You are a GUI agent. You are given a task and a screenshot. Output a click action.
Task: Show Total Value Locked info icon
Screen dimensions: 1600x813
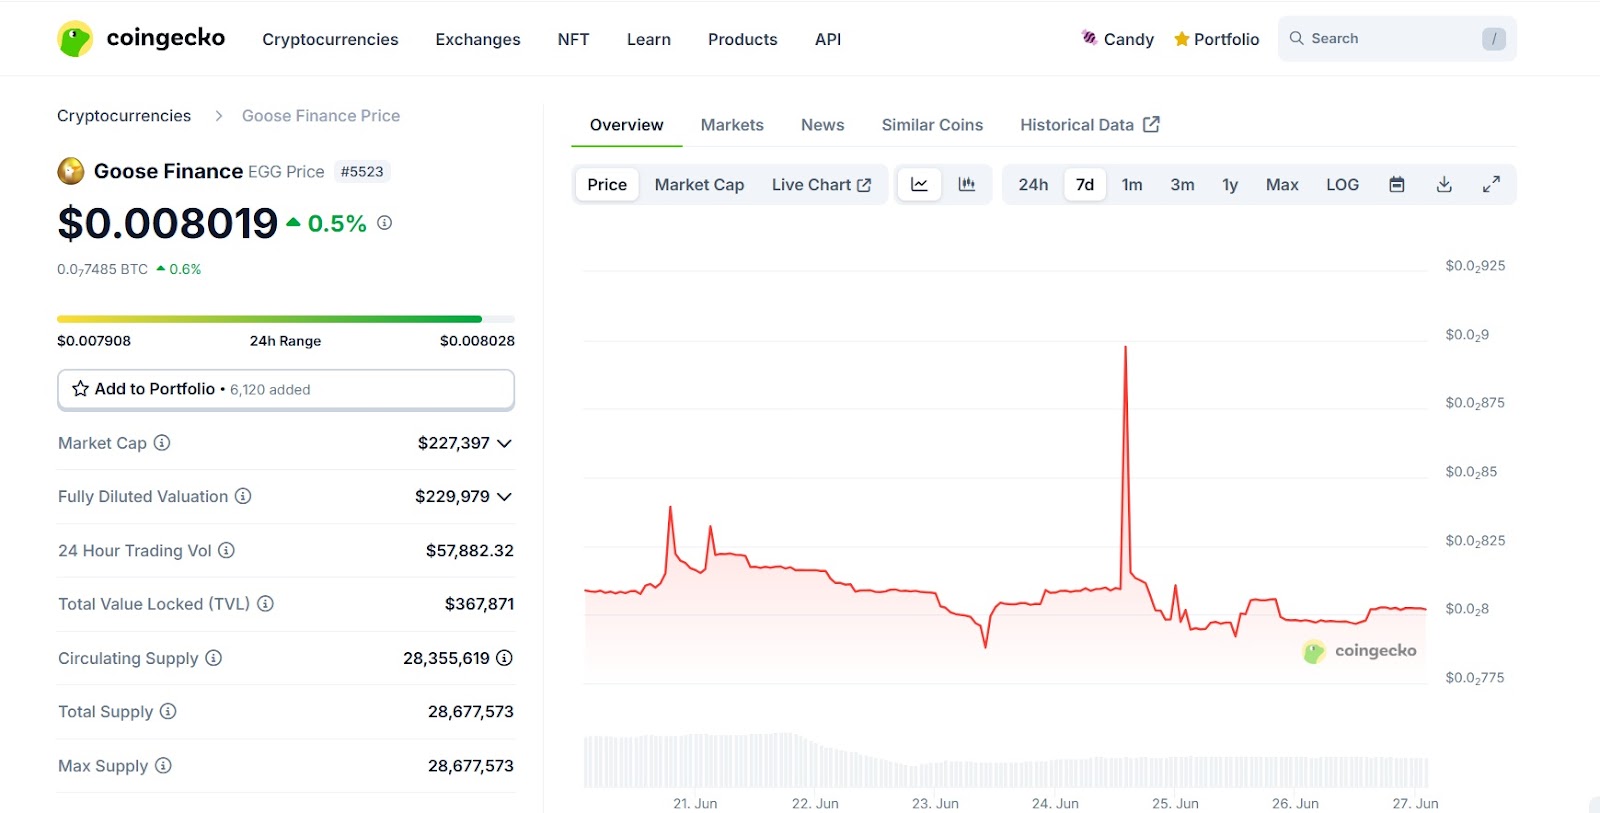point(265,604)
